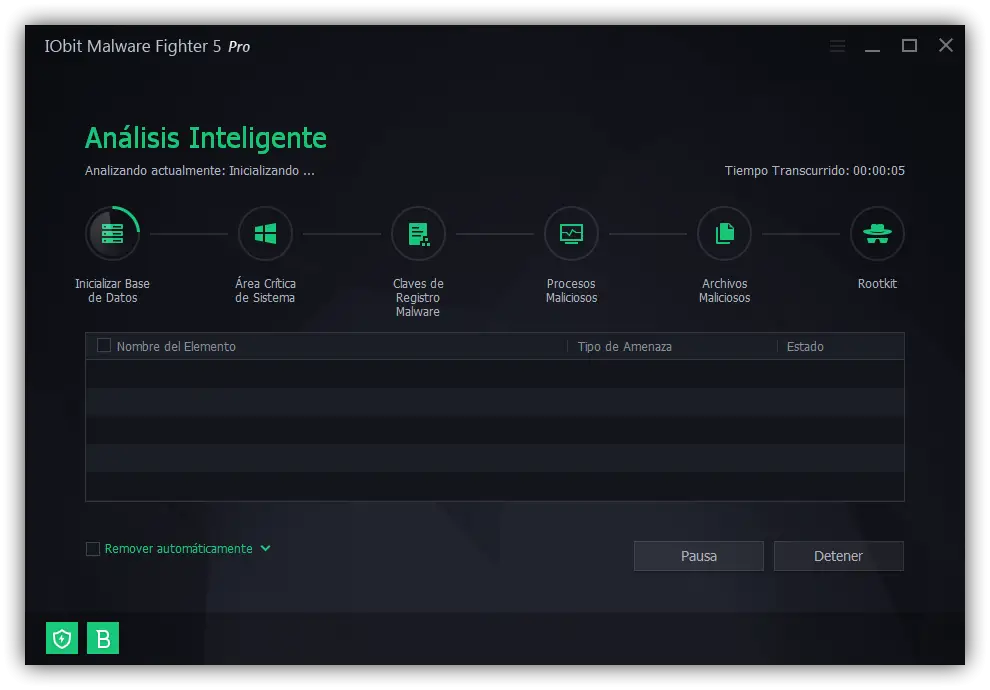This screenshot has width=990, height=690.
Task: Click the Análisis Inteligente heading
Action: tap(206, 138)
